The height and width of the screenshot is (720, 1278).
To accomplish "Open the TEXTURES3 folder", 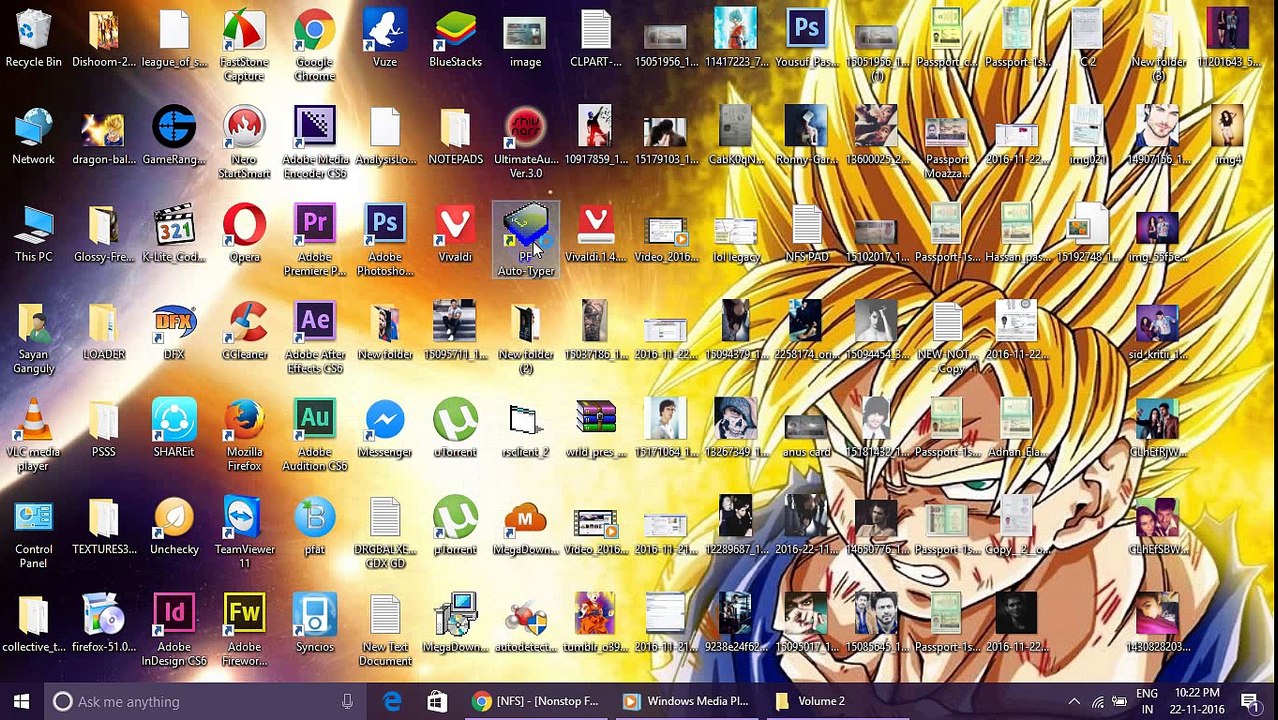I will 103,527.
